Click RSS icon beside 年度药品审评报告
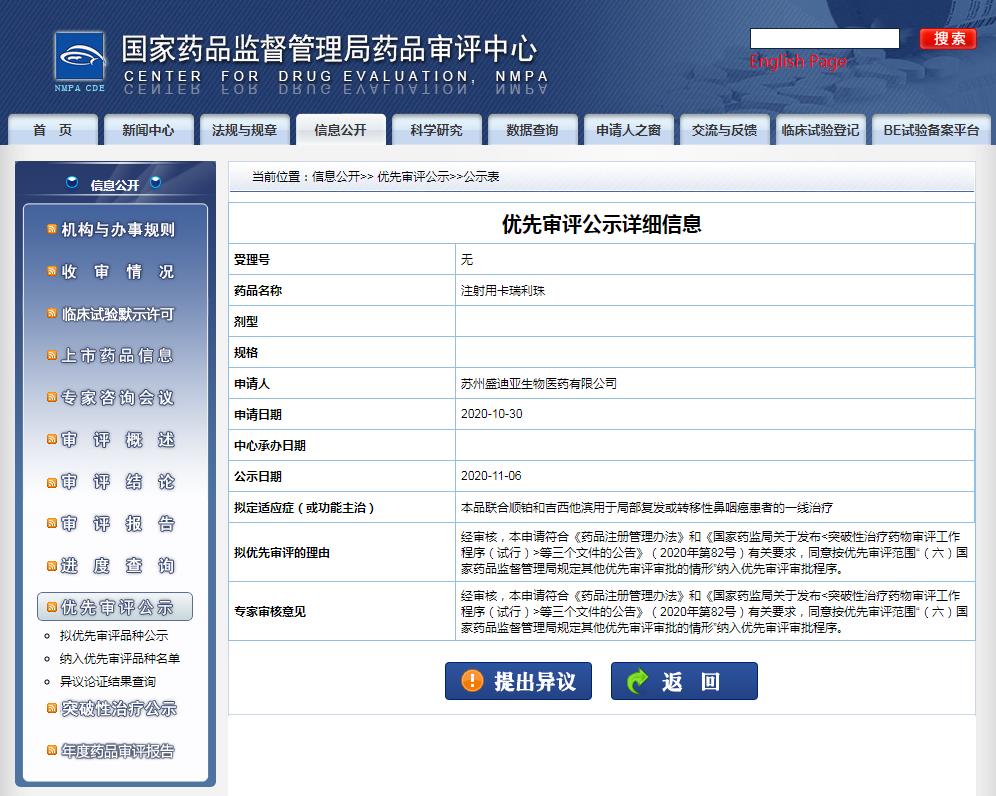The image size is (996, 796). [52, 750]
